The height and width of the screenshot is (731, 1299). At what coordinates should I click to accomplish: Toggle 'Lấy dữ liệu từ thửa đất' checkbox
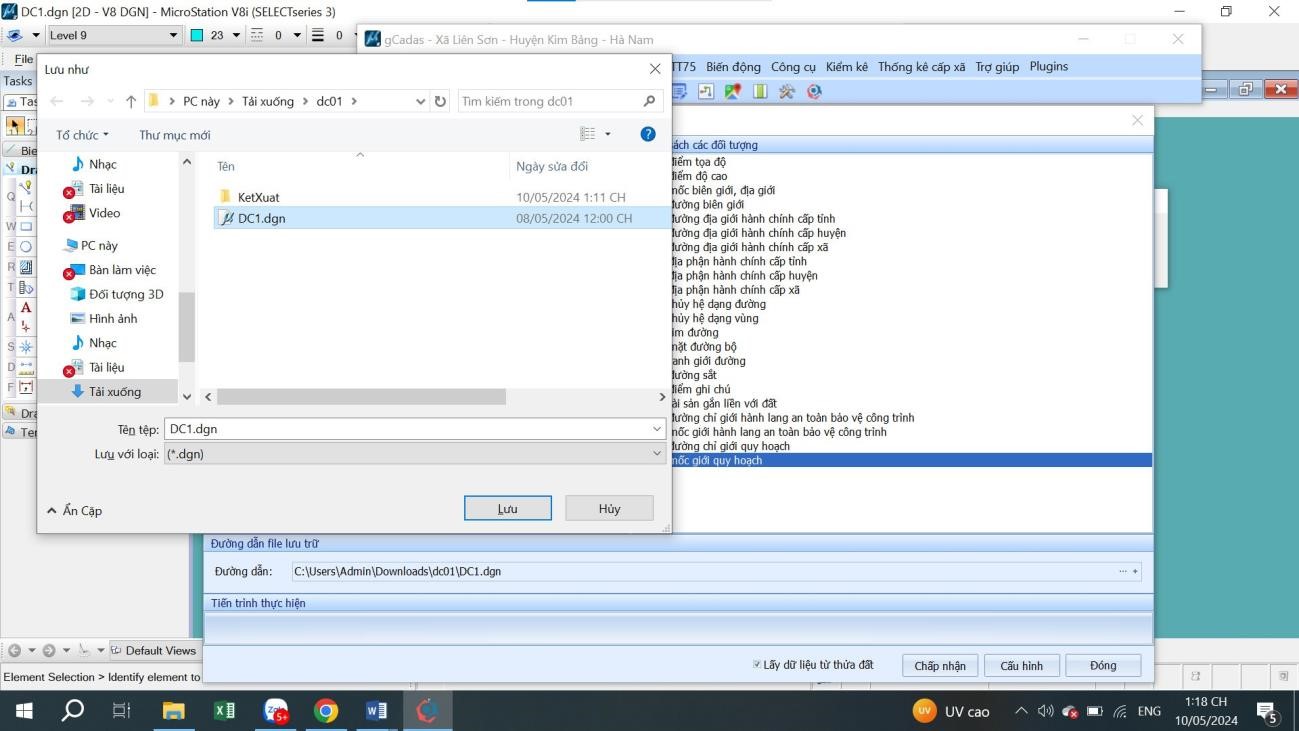click(x=757, y=665)
